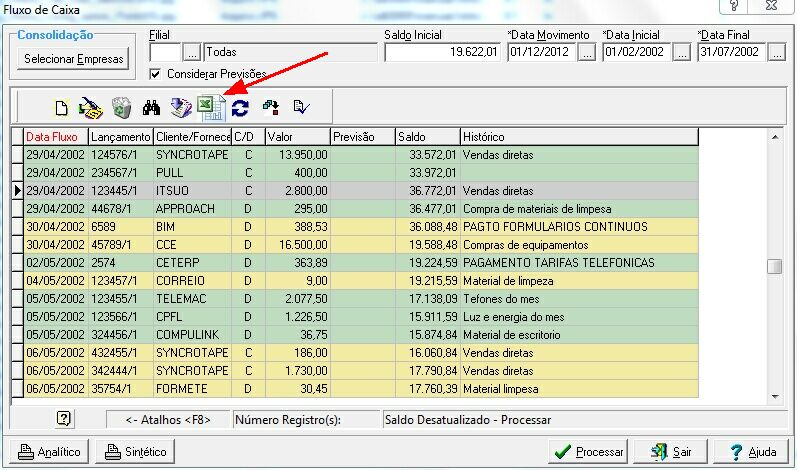Click the edit record pen icon
The width and height of the screenshot is (797, 470).
point(91,108)
